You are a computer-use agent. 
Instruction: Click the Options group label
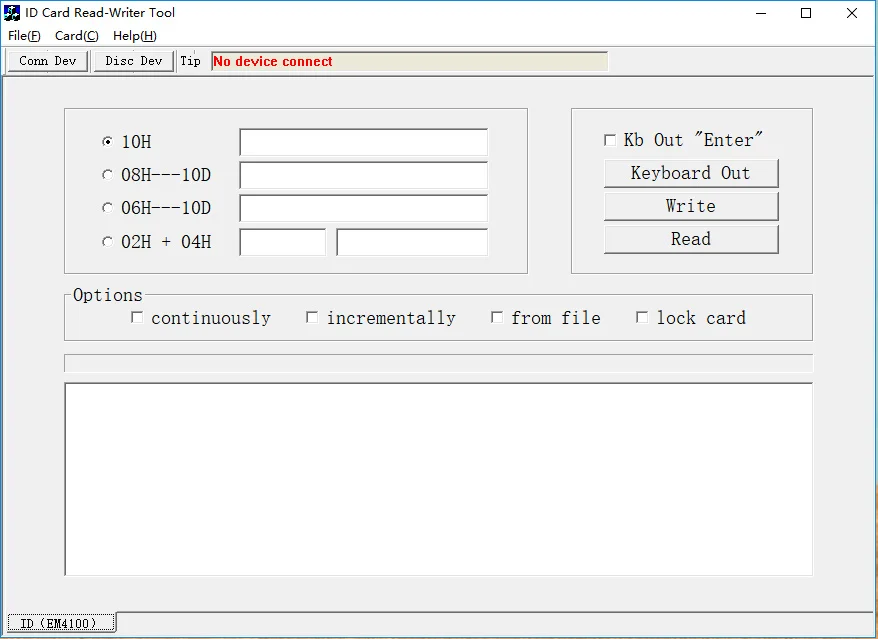[108, 295]
